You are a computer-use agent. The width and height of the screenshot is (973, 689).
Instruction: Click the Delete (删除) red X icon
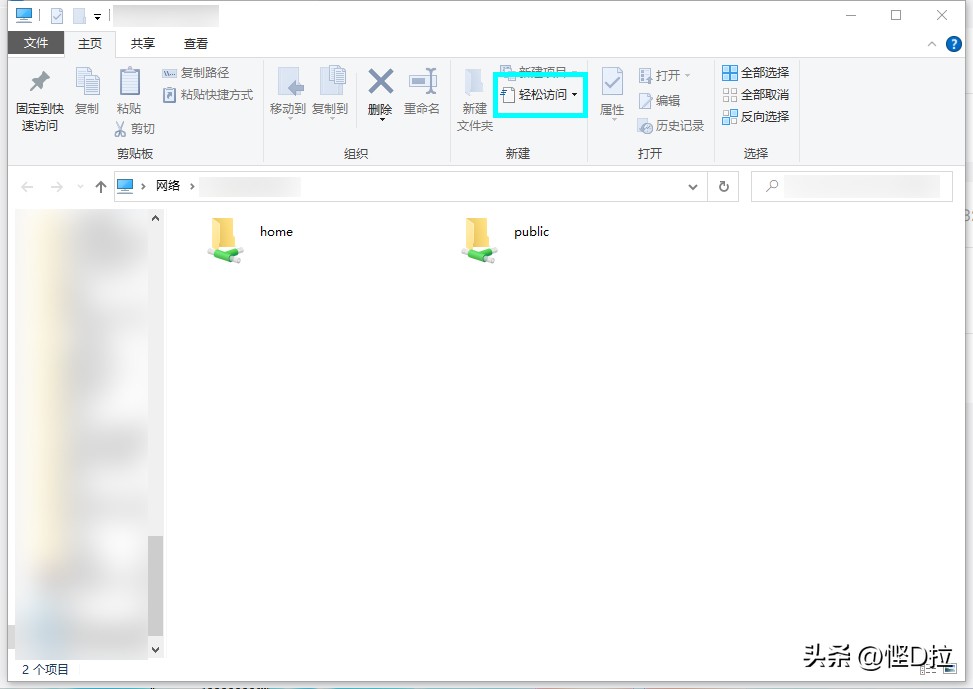(x=380, y=82)
